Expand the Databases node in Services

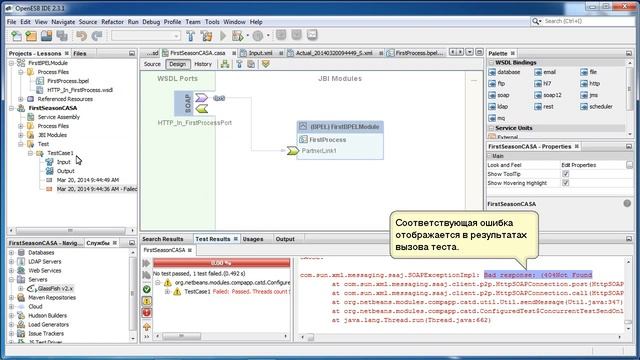coord(11,253)
